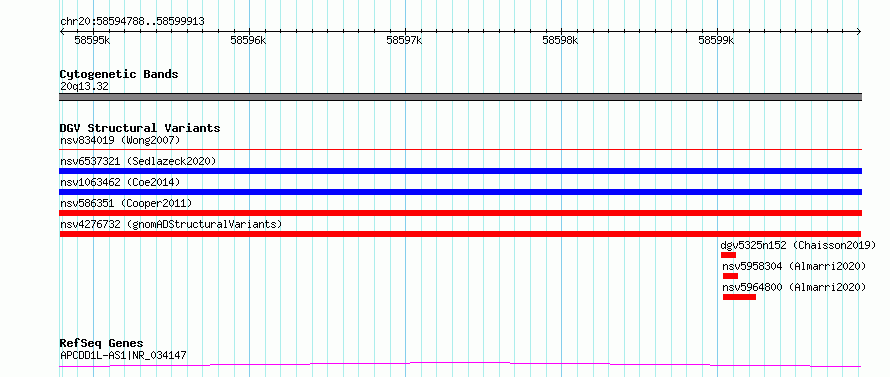Viewport: 890px width, 377px height.
Task: Click the RefSeq Genes track title
Action: (x=102, y=344)
